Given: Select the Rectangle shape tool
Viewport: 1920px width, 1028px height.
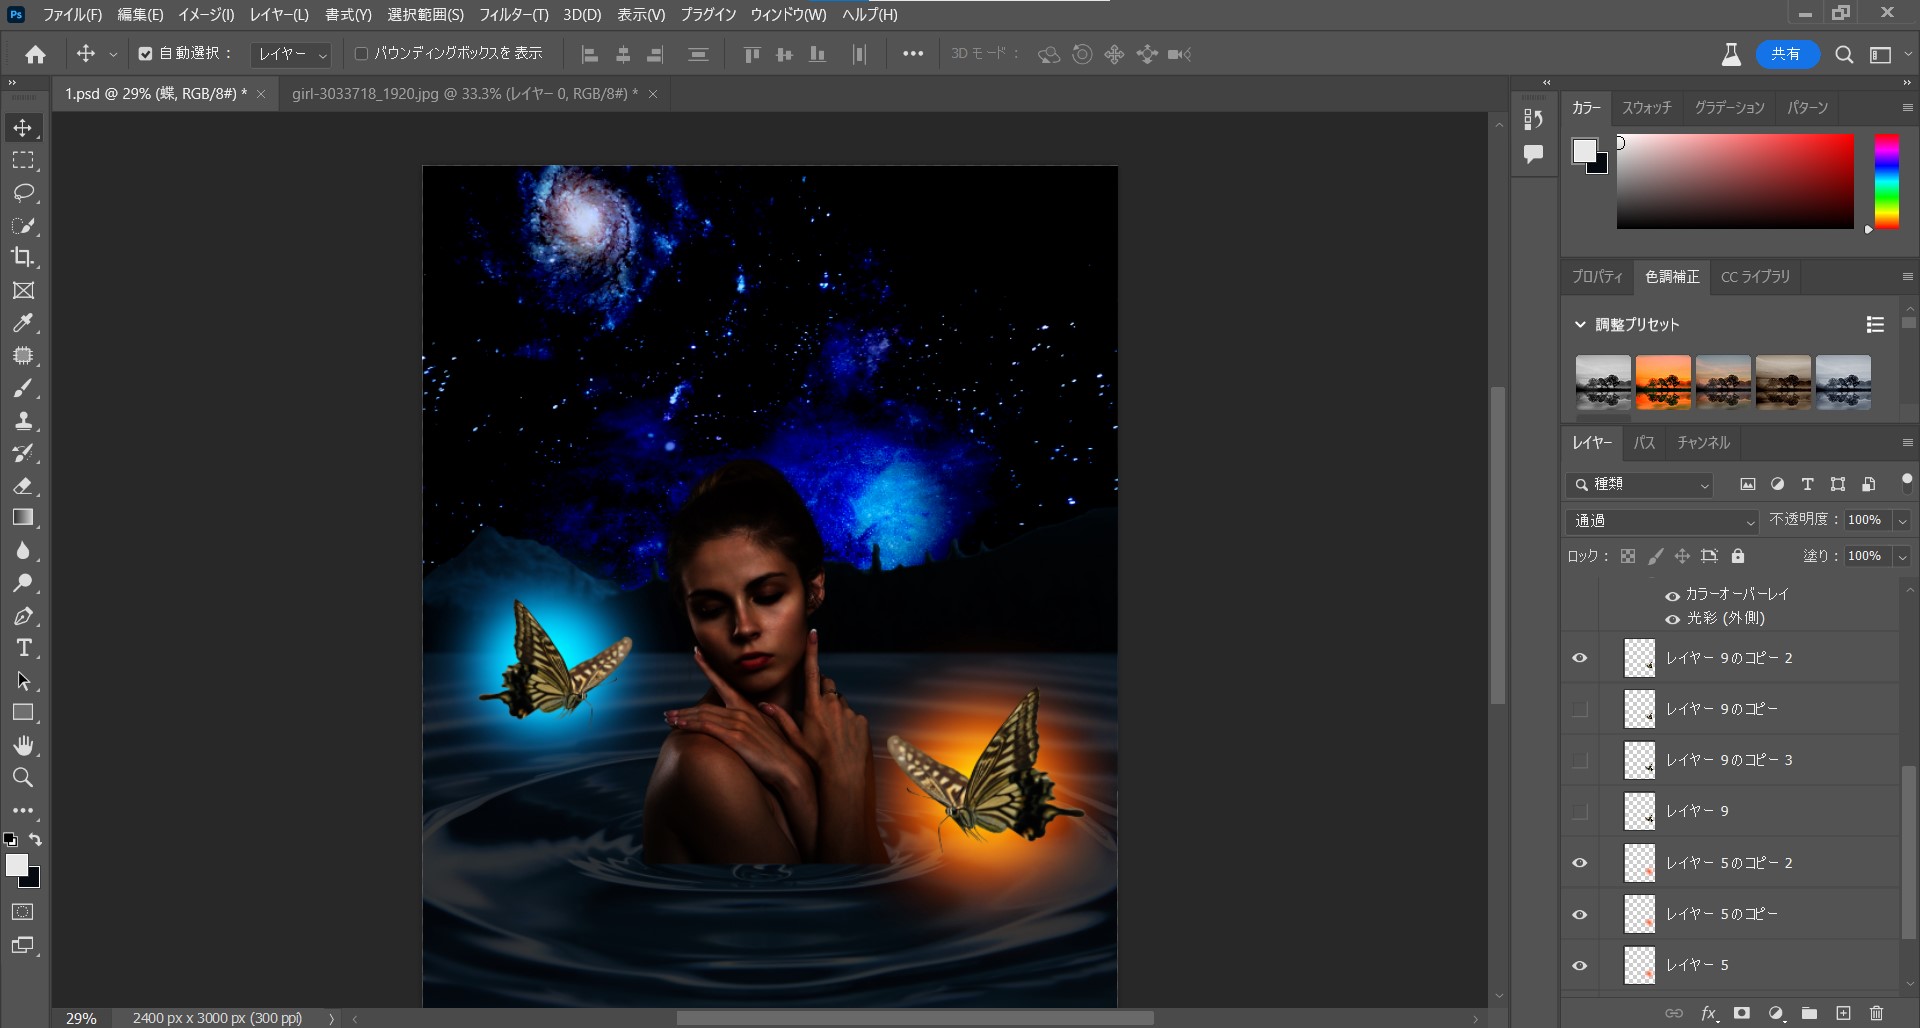Looking at the screenshot, I should point(23,713).
